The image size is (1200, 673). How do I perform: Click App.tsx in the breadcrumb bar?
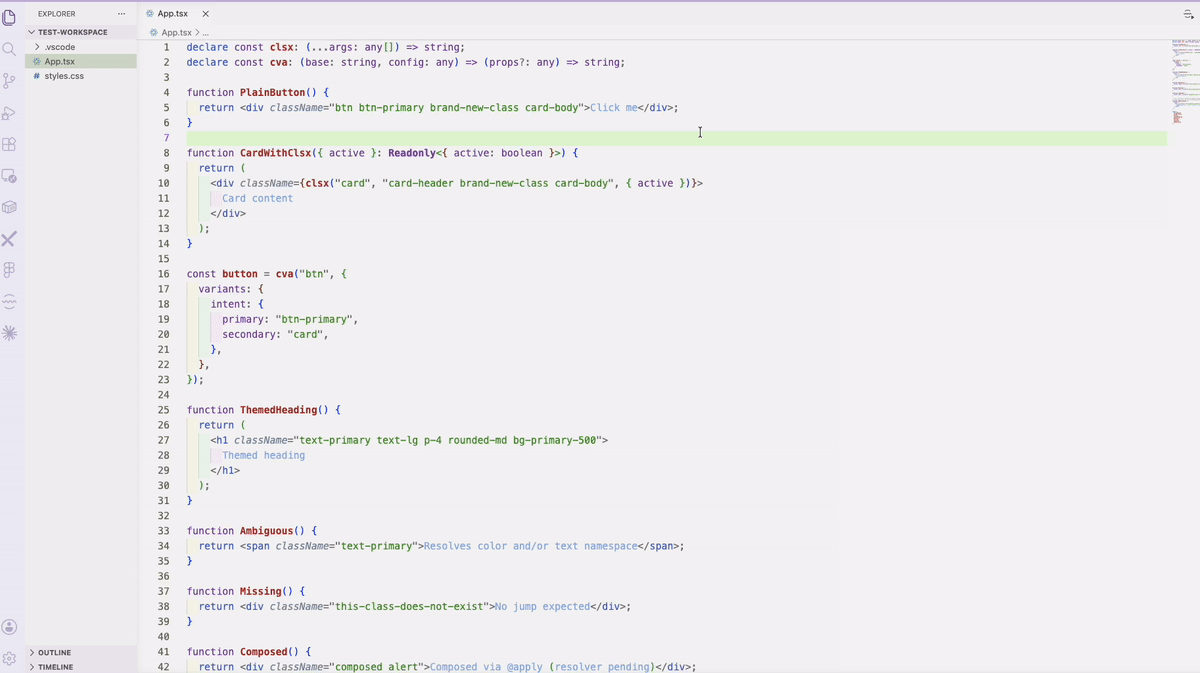pos(176,33)
